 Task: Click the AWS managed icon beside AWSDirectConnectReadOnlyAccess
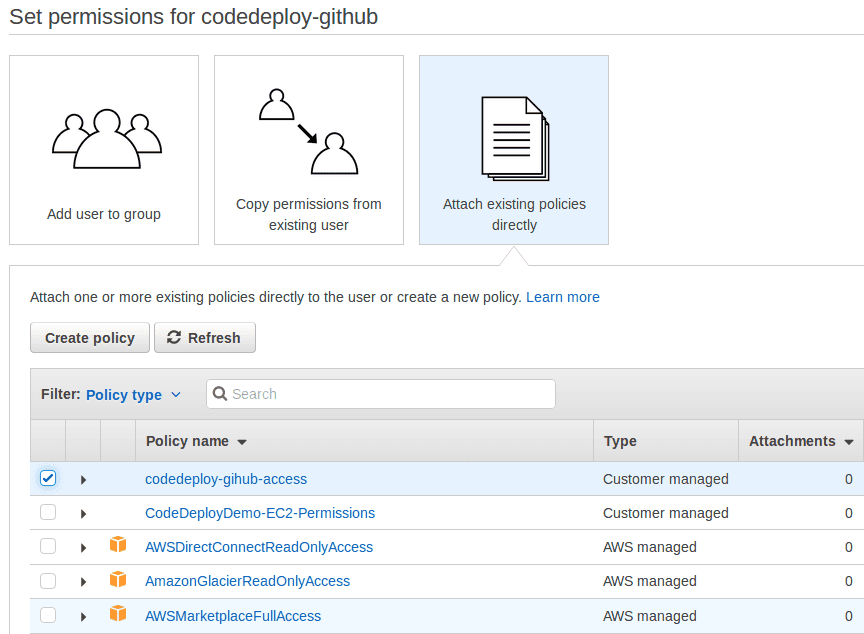tap(118, 546)
